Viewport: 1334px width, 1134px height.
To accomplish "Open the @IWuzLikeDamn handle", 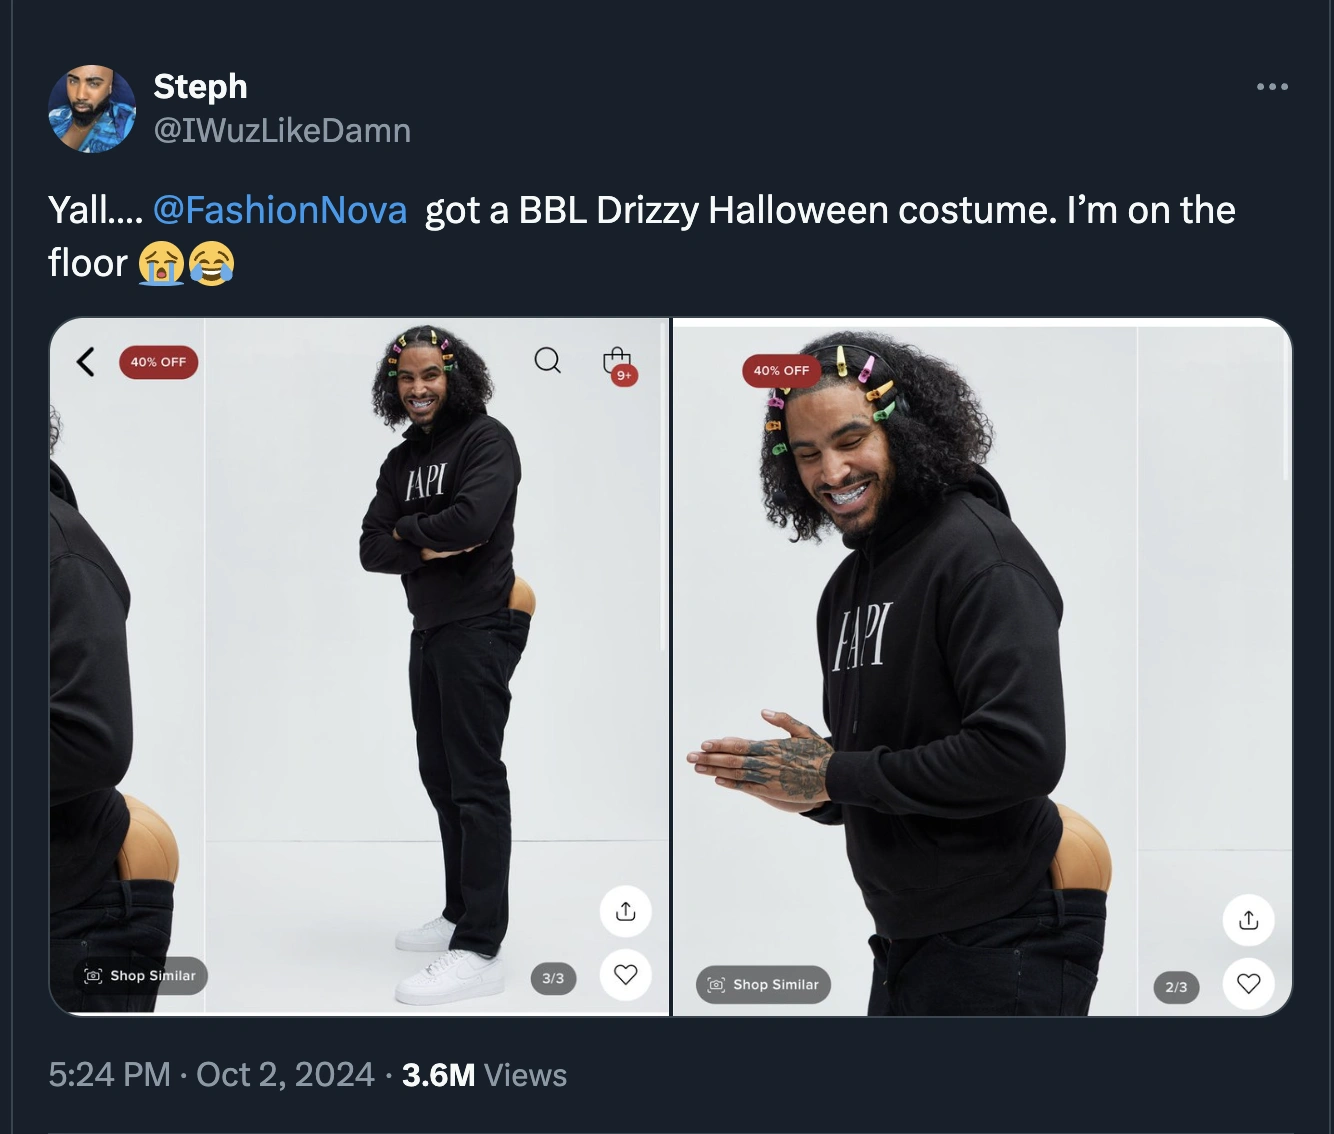I will click(282, 130).
